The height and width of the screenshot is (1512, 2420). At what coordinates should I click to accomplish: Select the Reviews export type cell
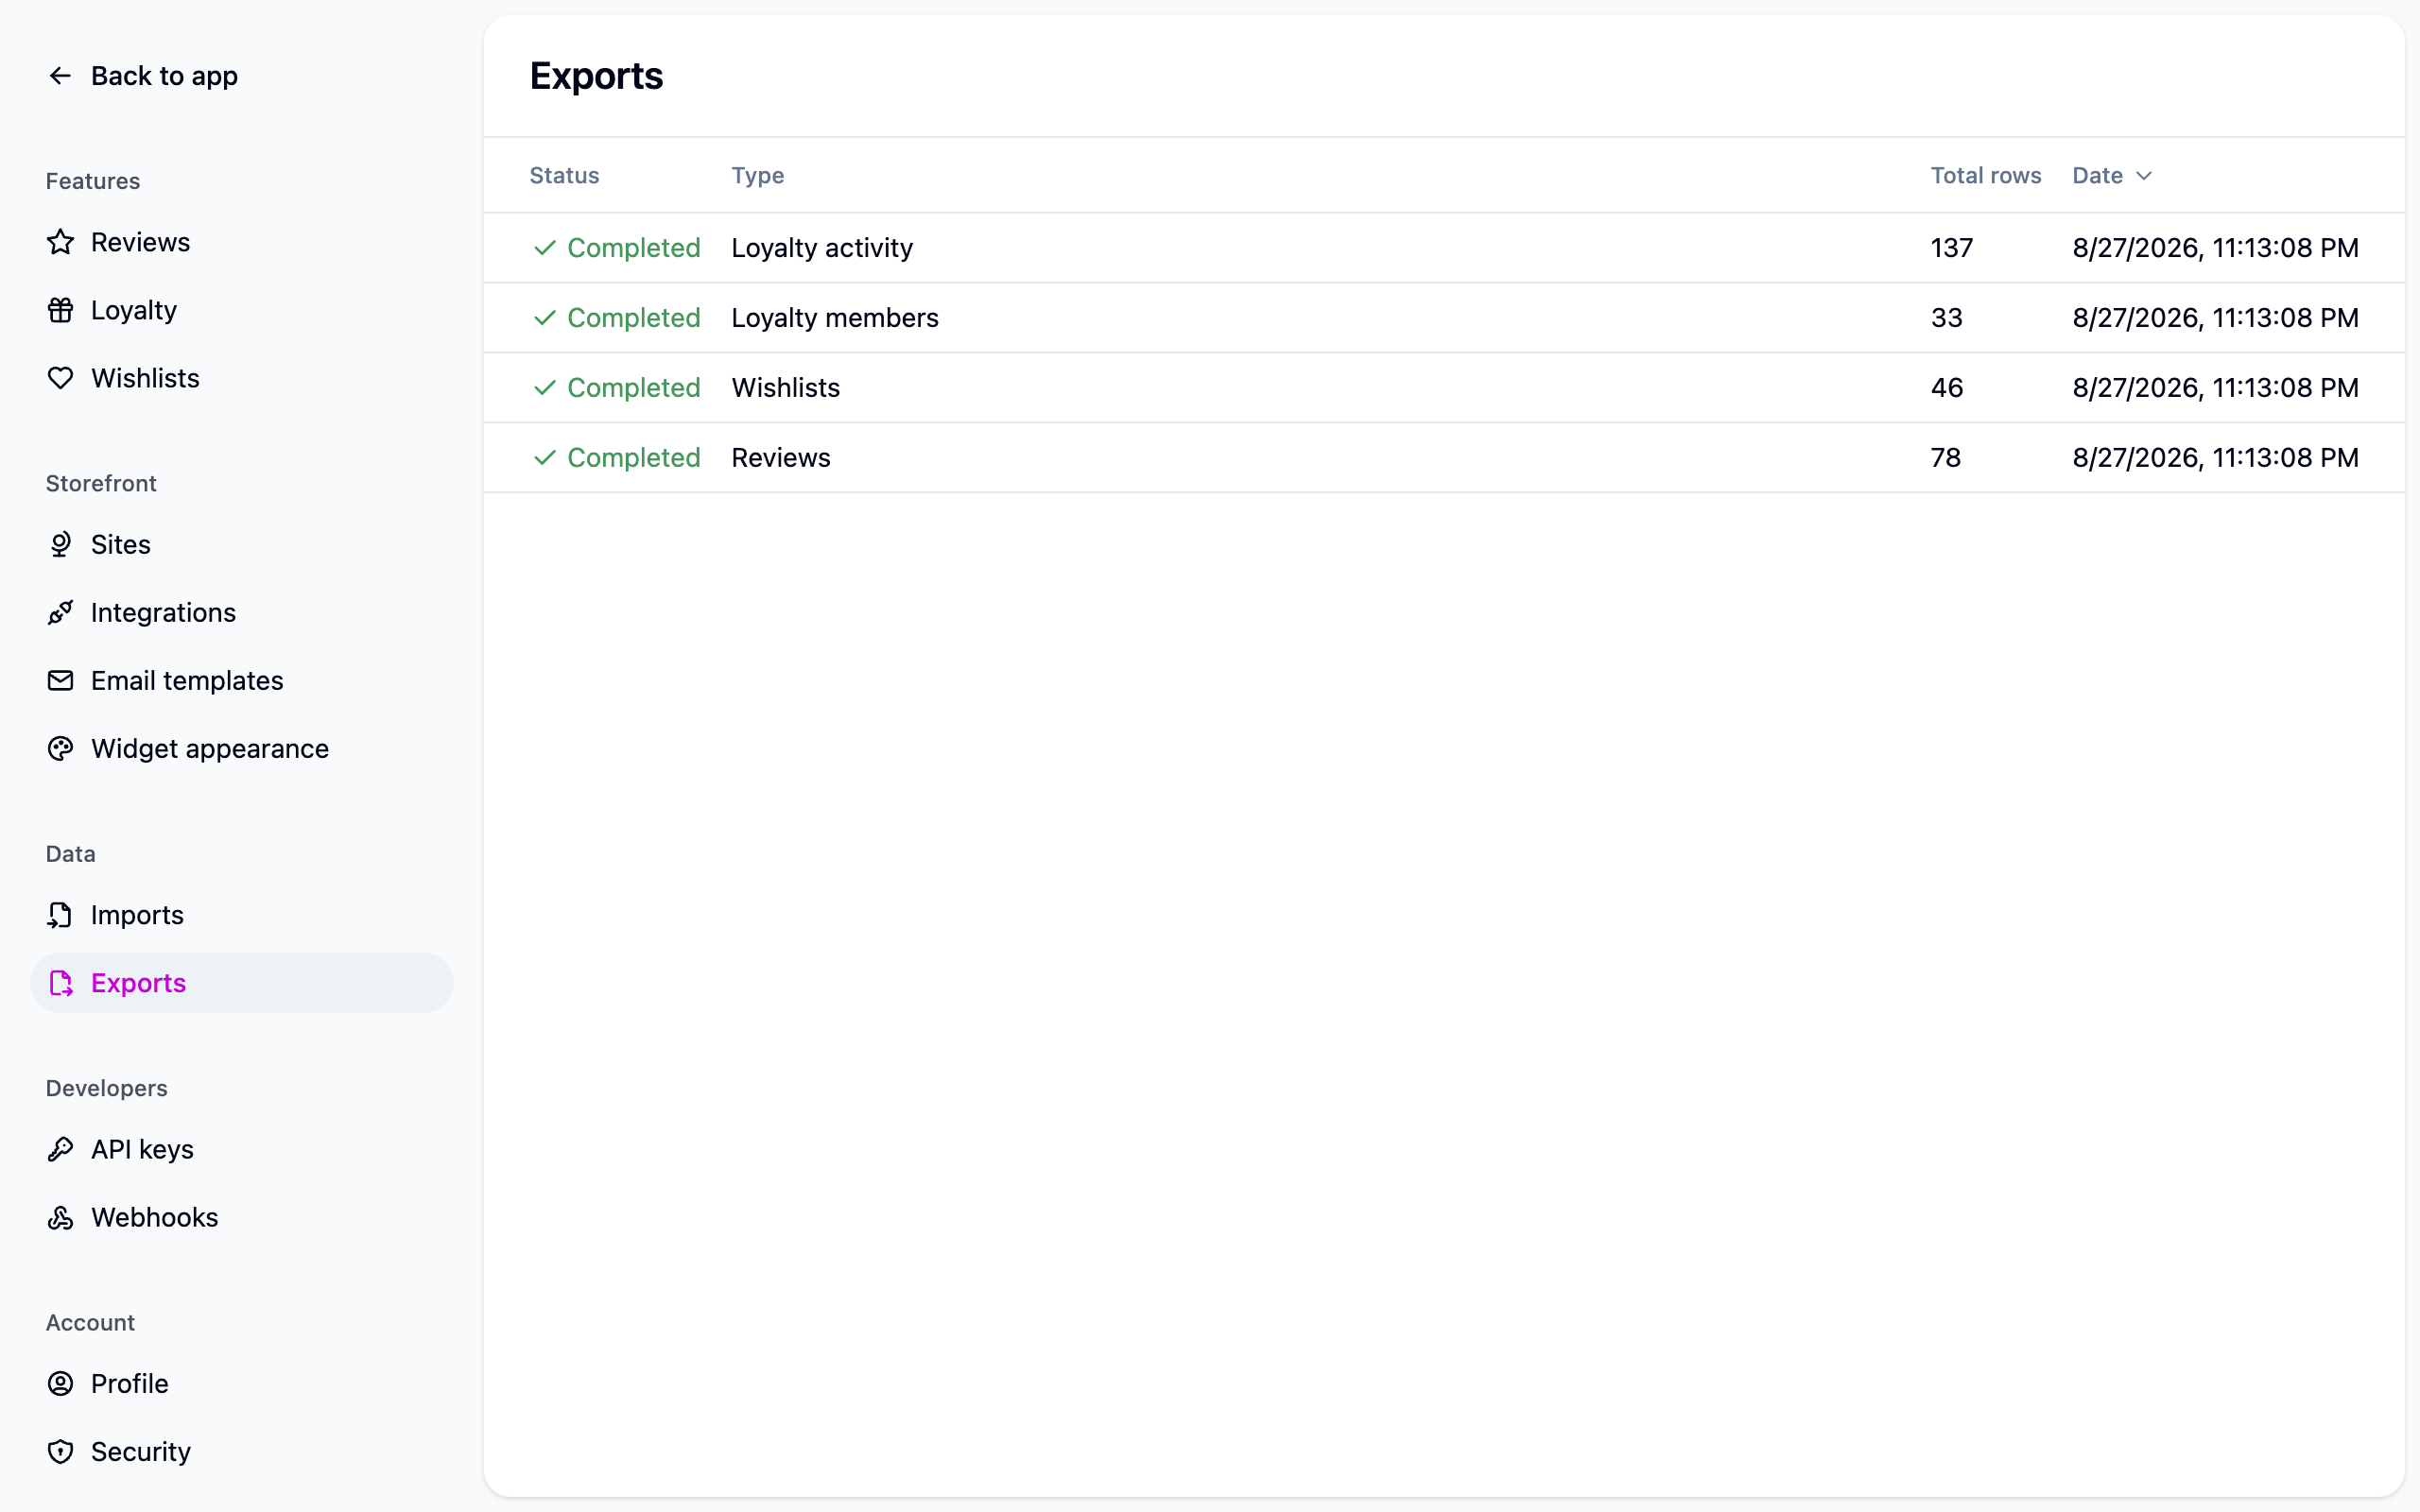tap(780, 458)
